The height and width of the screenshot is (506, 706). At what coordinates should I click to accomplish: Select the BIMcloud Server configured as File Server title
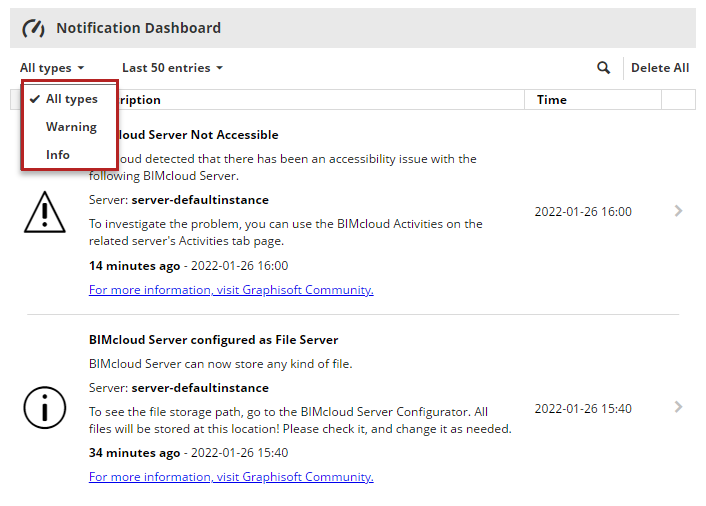213,340
